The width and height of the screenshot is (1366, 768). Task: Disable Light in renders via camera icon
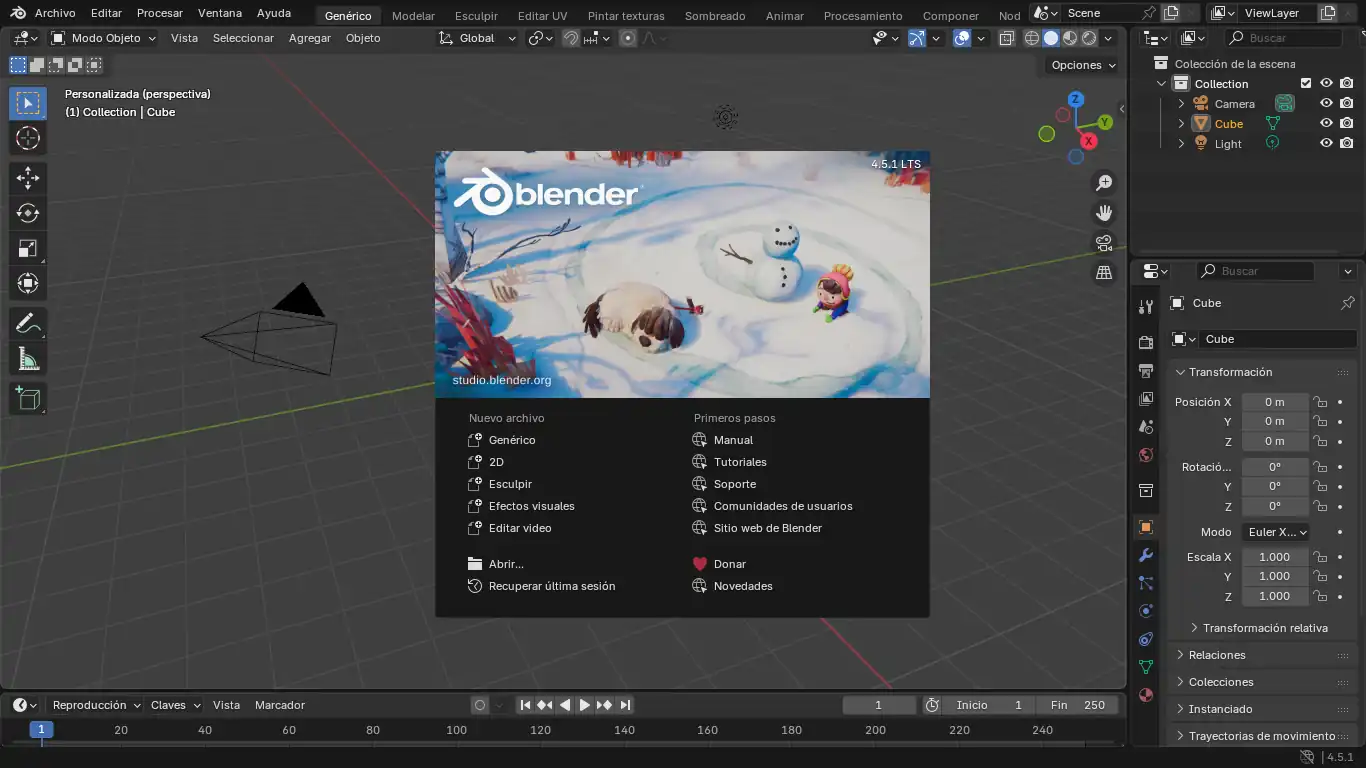1347,143
